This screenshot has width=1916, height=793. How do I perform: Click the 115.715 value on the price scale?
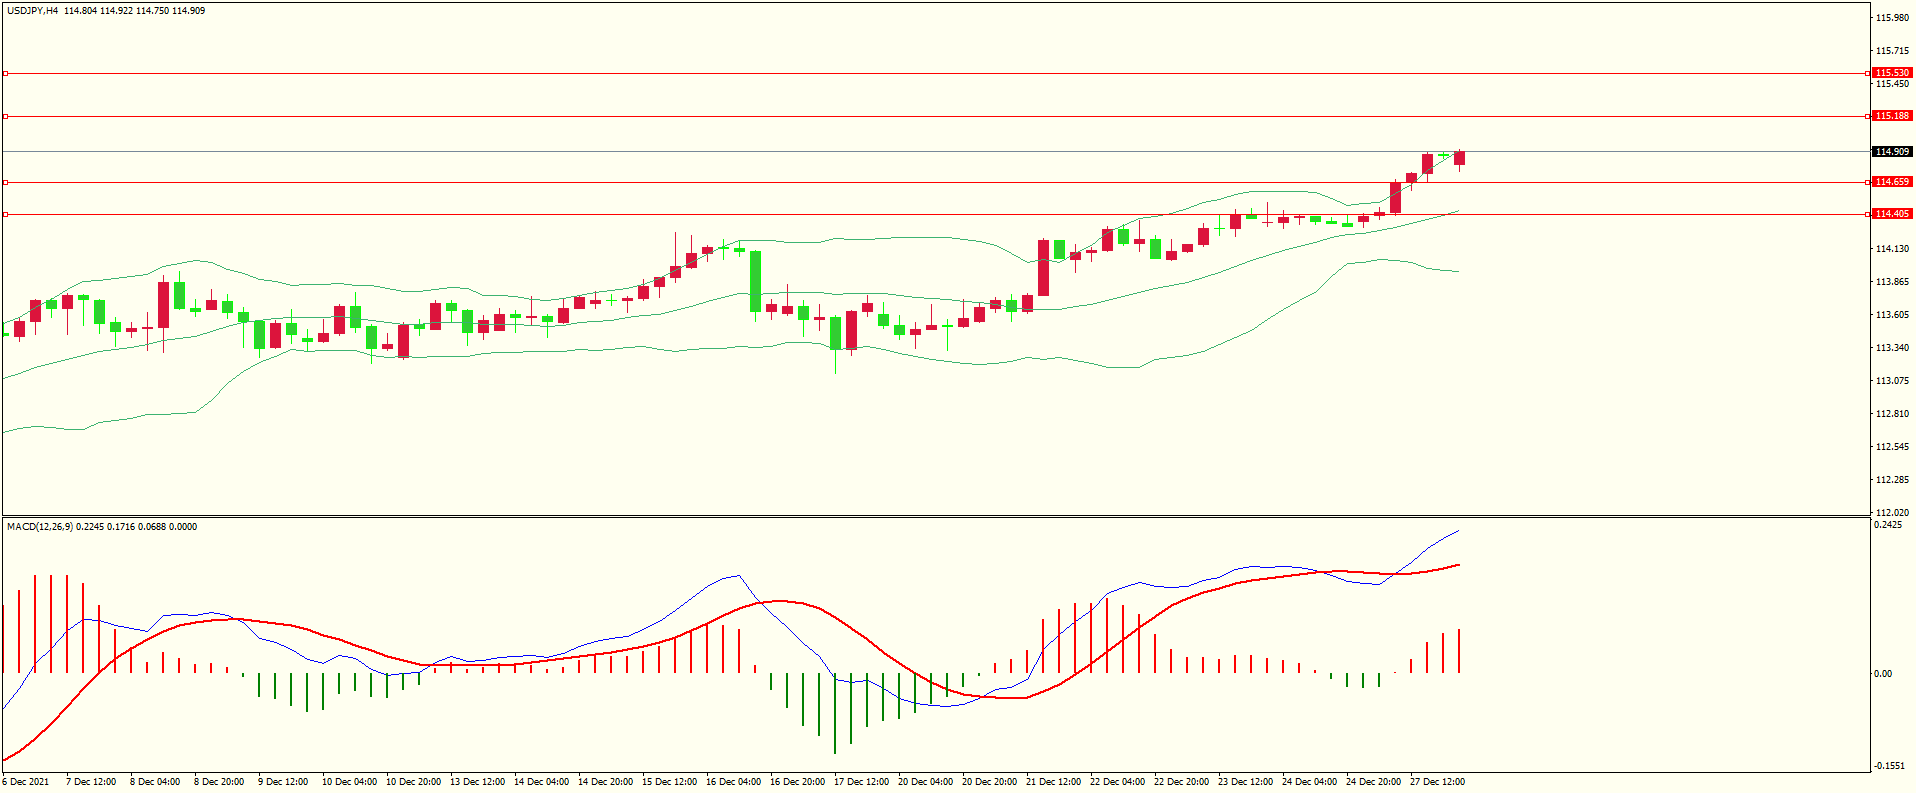1893,51
